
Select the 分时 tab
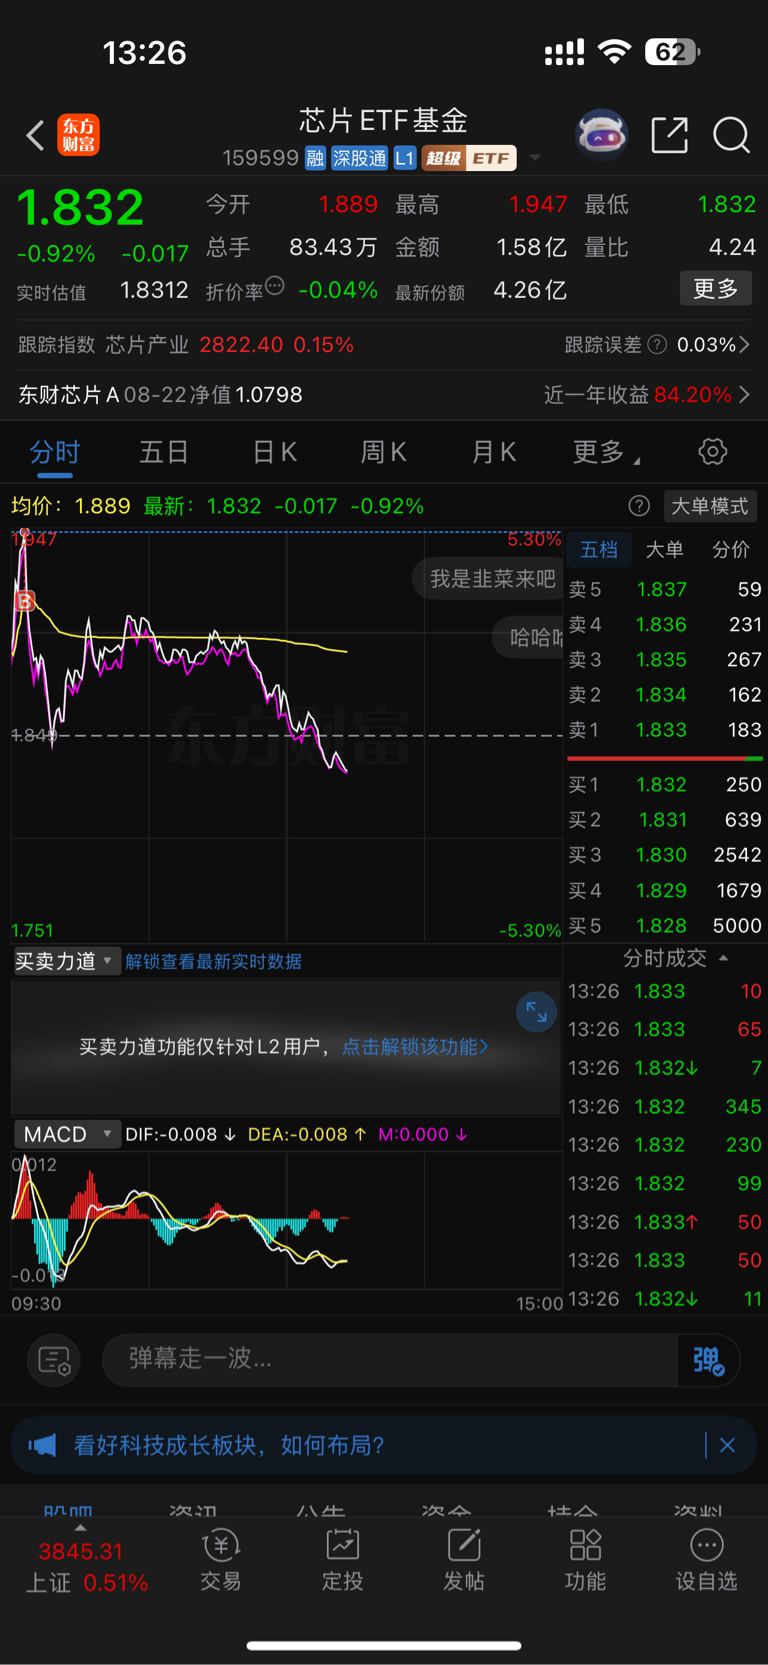[54, 452]
